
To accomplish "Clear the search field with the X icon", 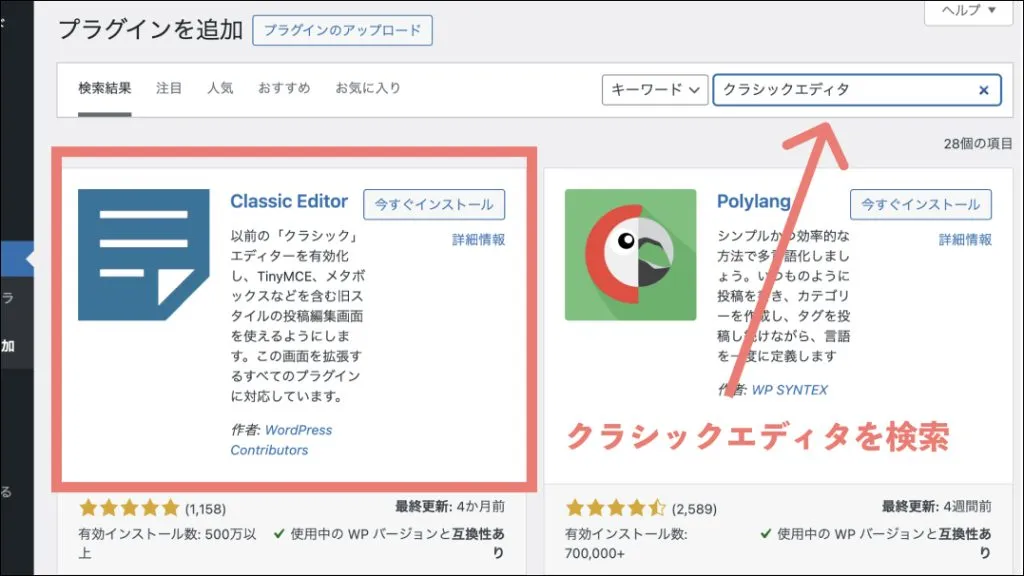I will click(x=984, y=90).
